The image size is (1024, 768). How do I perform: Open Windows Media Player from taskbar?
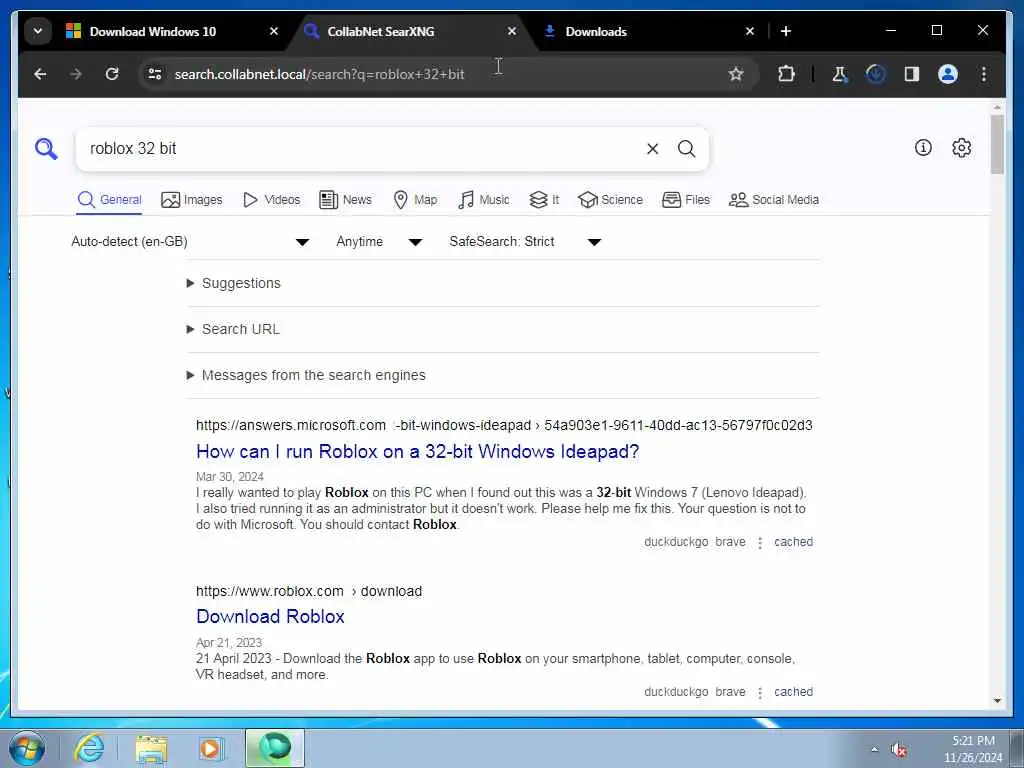[211, 748]
